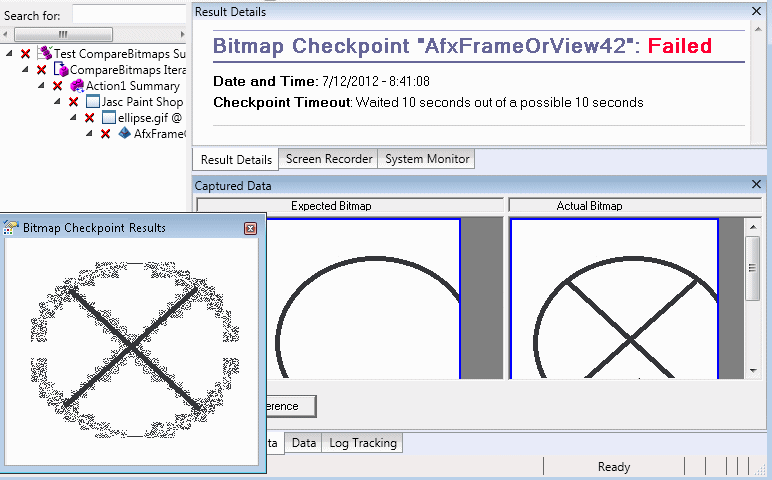This screenshot has height=480, width=772.
Task: Open the Data tab at bottom
Action: click(x=304, y=443)
